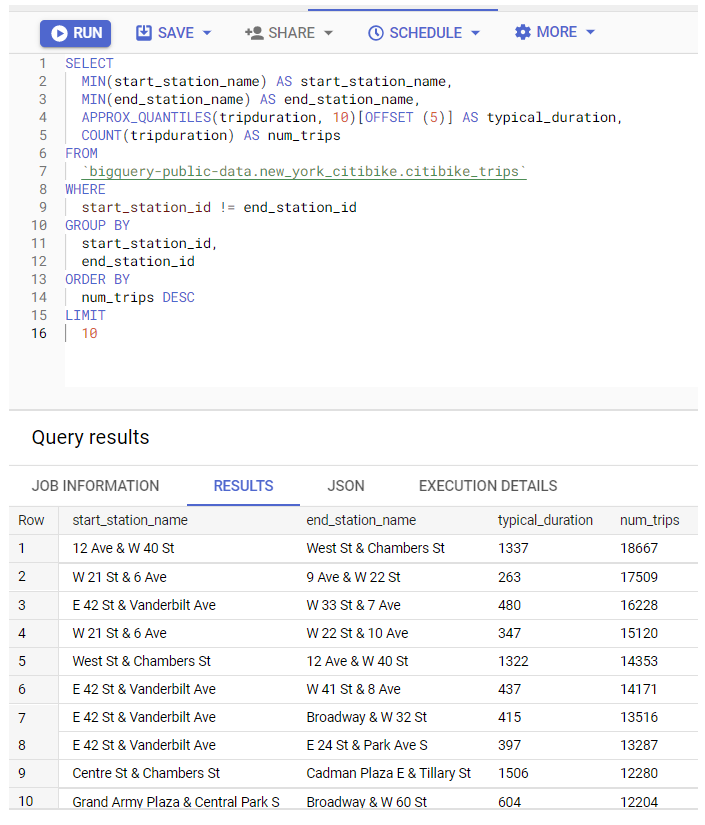
Task: Select cell 'West St & Chambers St' in row 1
Action: click(376, 548)
